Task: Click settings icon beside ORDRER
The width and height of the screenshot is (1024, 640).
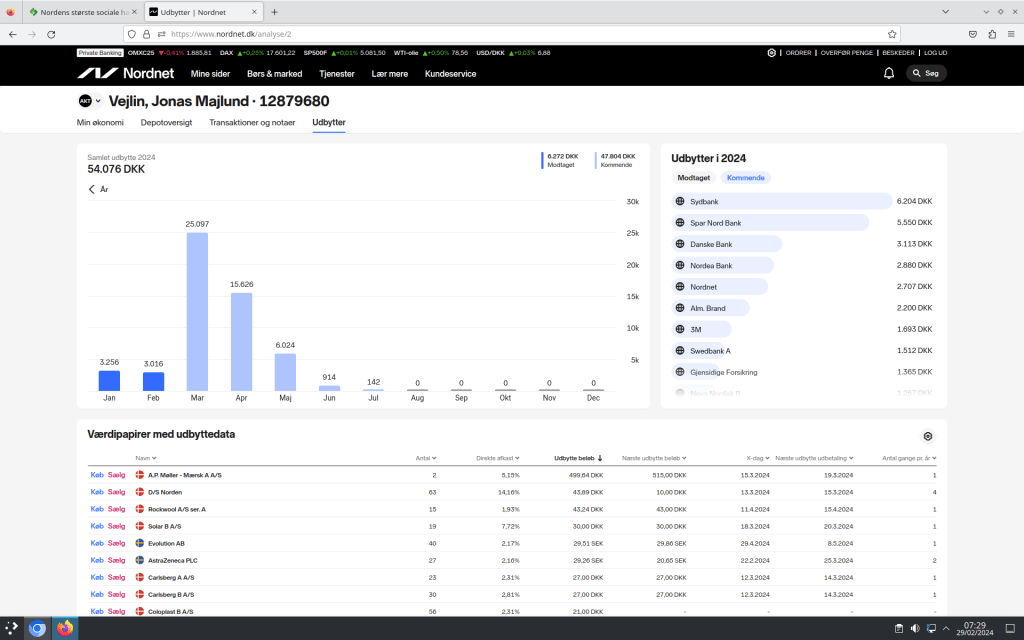Action: point(771,52)
